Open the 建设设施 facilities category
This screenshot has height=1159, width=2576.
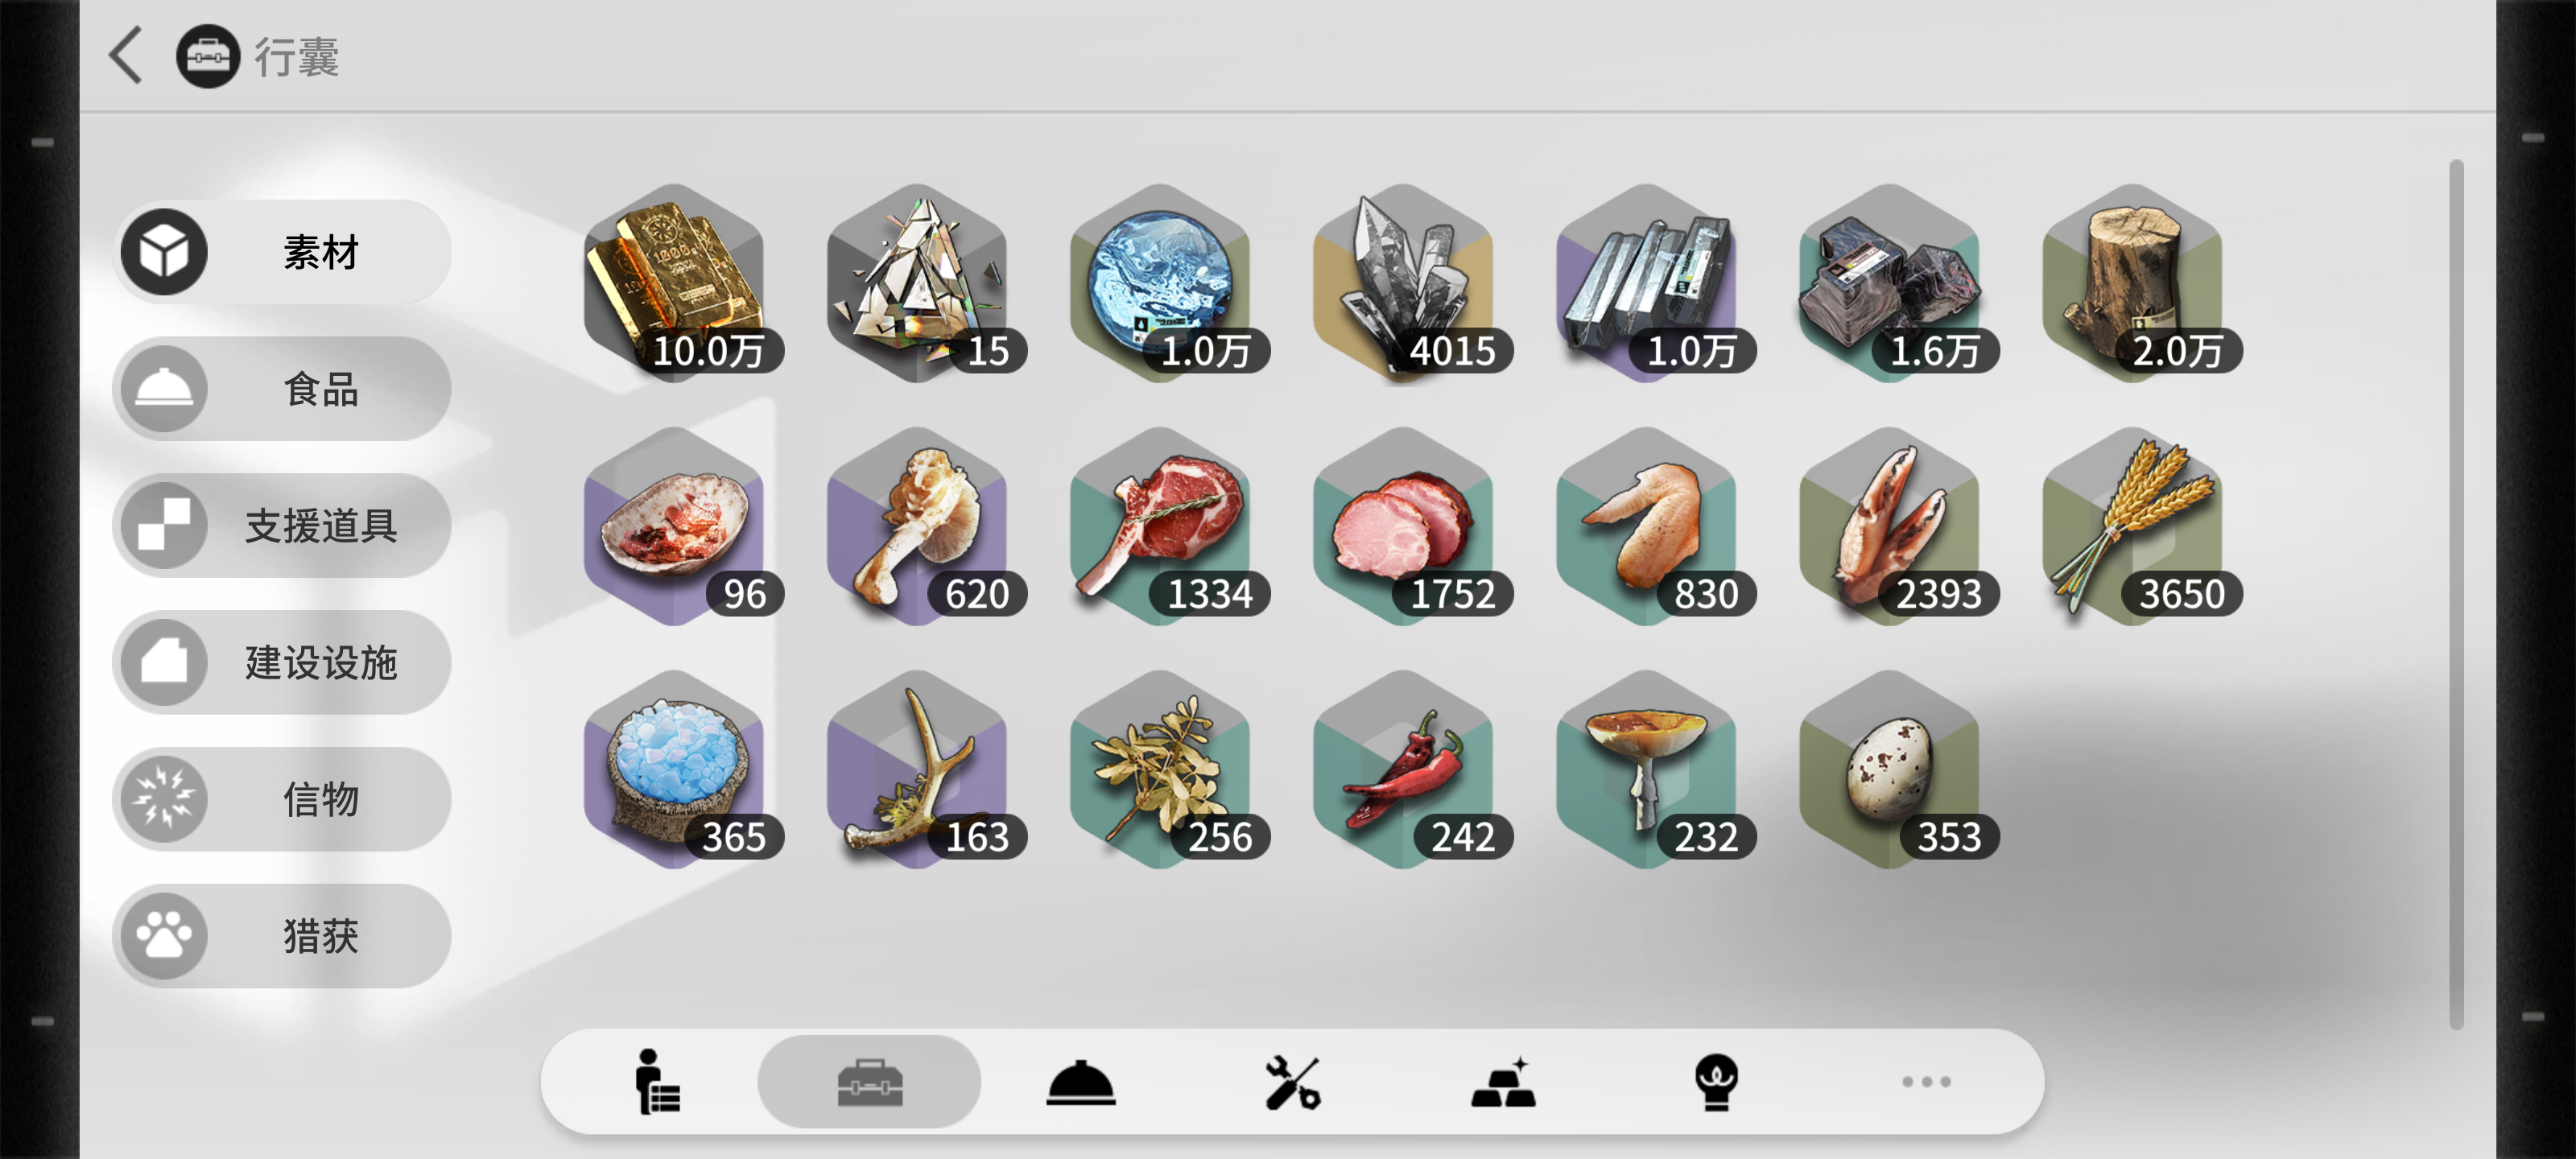click(282, 663)
